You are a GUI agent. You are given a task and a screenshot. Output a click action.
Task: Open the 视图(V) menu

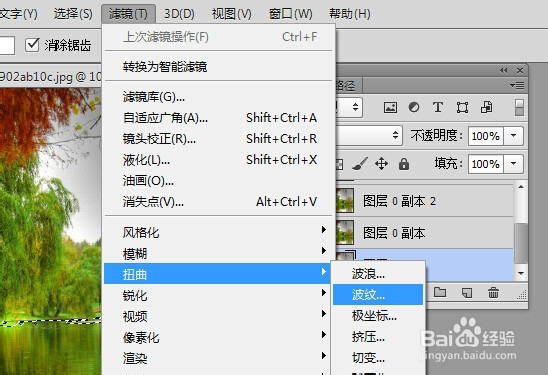point(231,14)
